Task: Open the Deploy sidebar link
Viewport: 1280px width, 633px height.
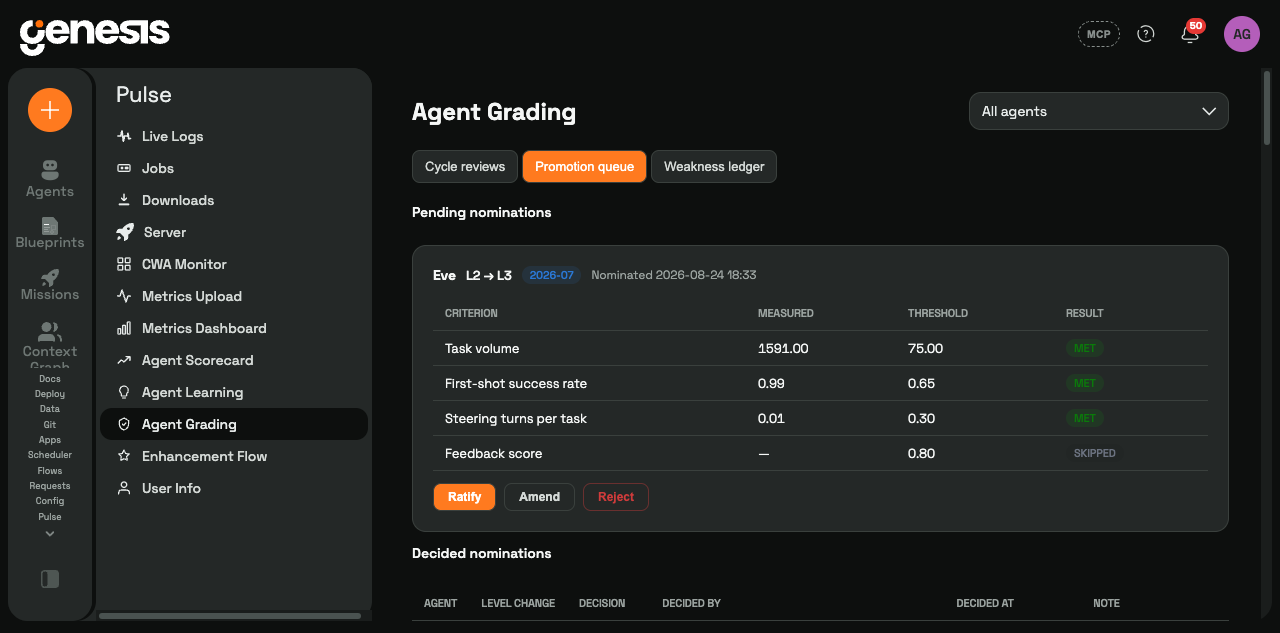Action: [x=50, y=394]
